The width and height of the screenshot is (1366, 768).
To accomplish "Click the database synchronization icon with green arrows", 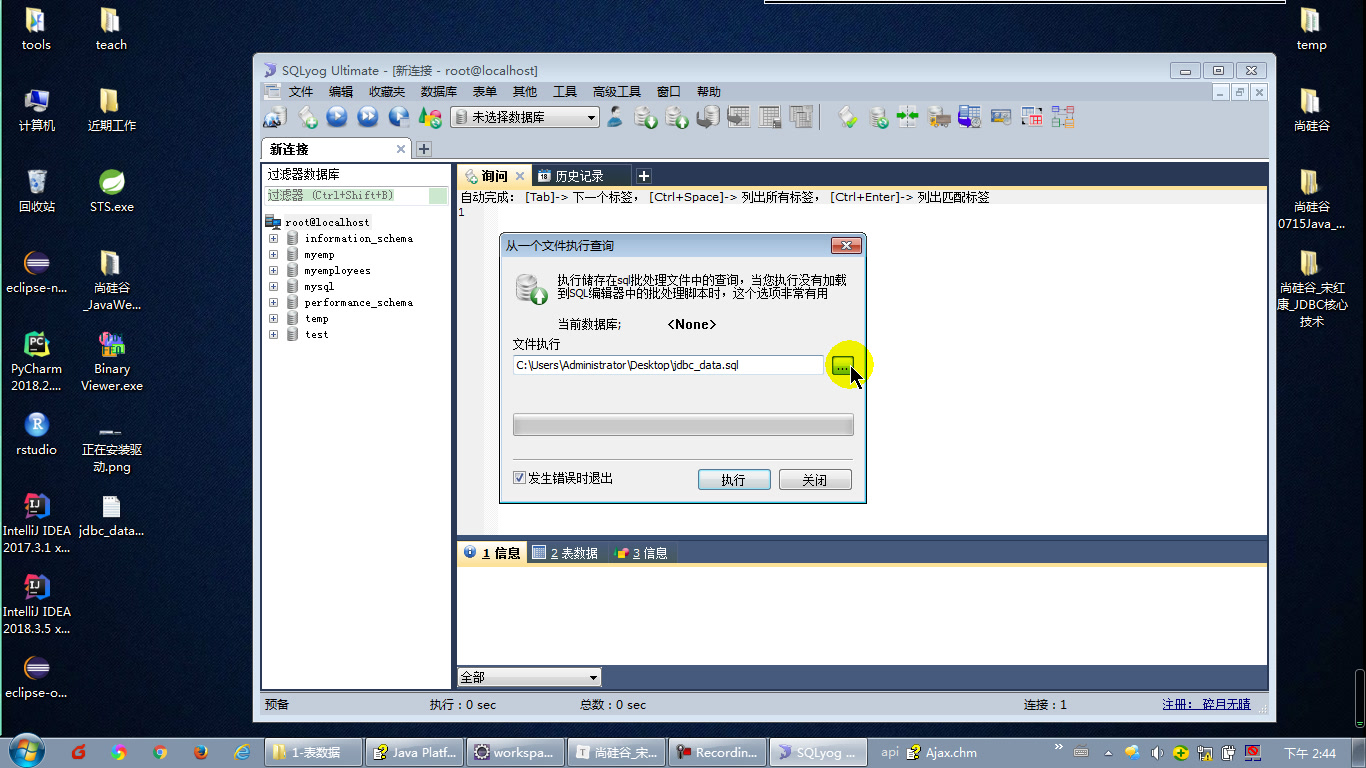I will tap(878, 117).
